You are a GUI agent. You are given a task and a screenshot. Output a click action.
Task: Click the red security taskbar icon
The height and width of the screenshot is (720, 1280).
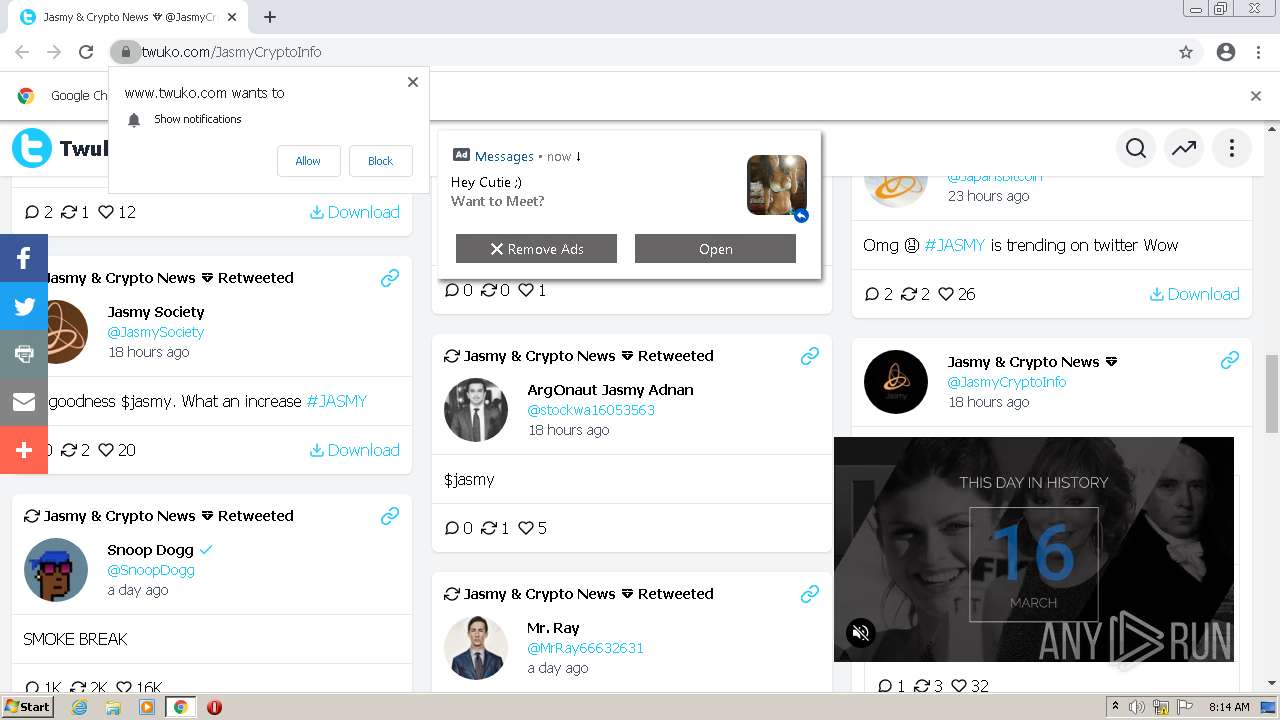click(214, 707)
